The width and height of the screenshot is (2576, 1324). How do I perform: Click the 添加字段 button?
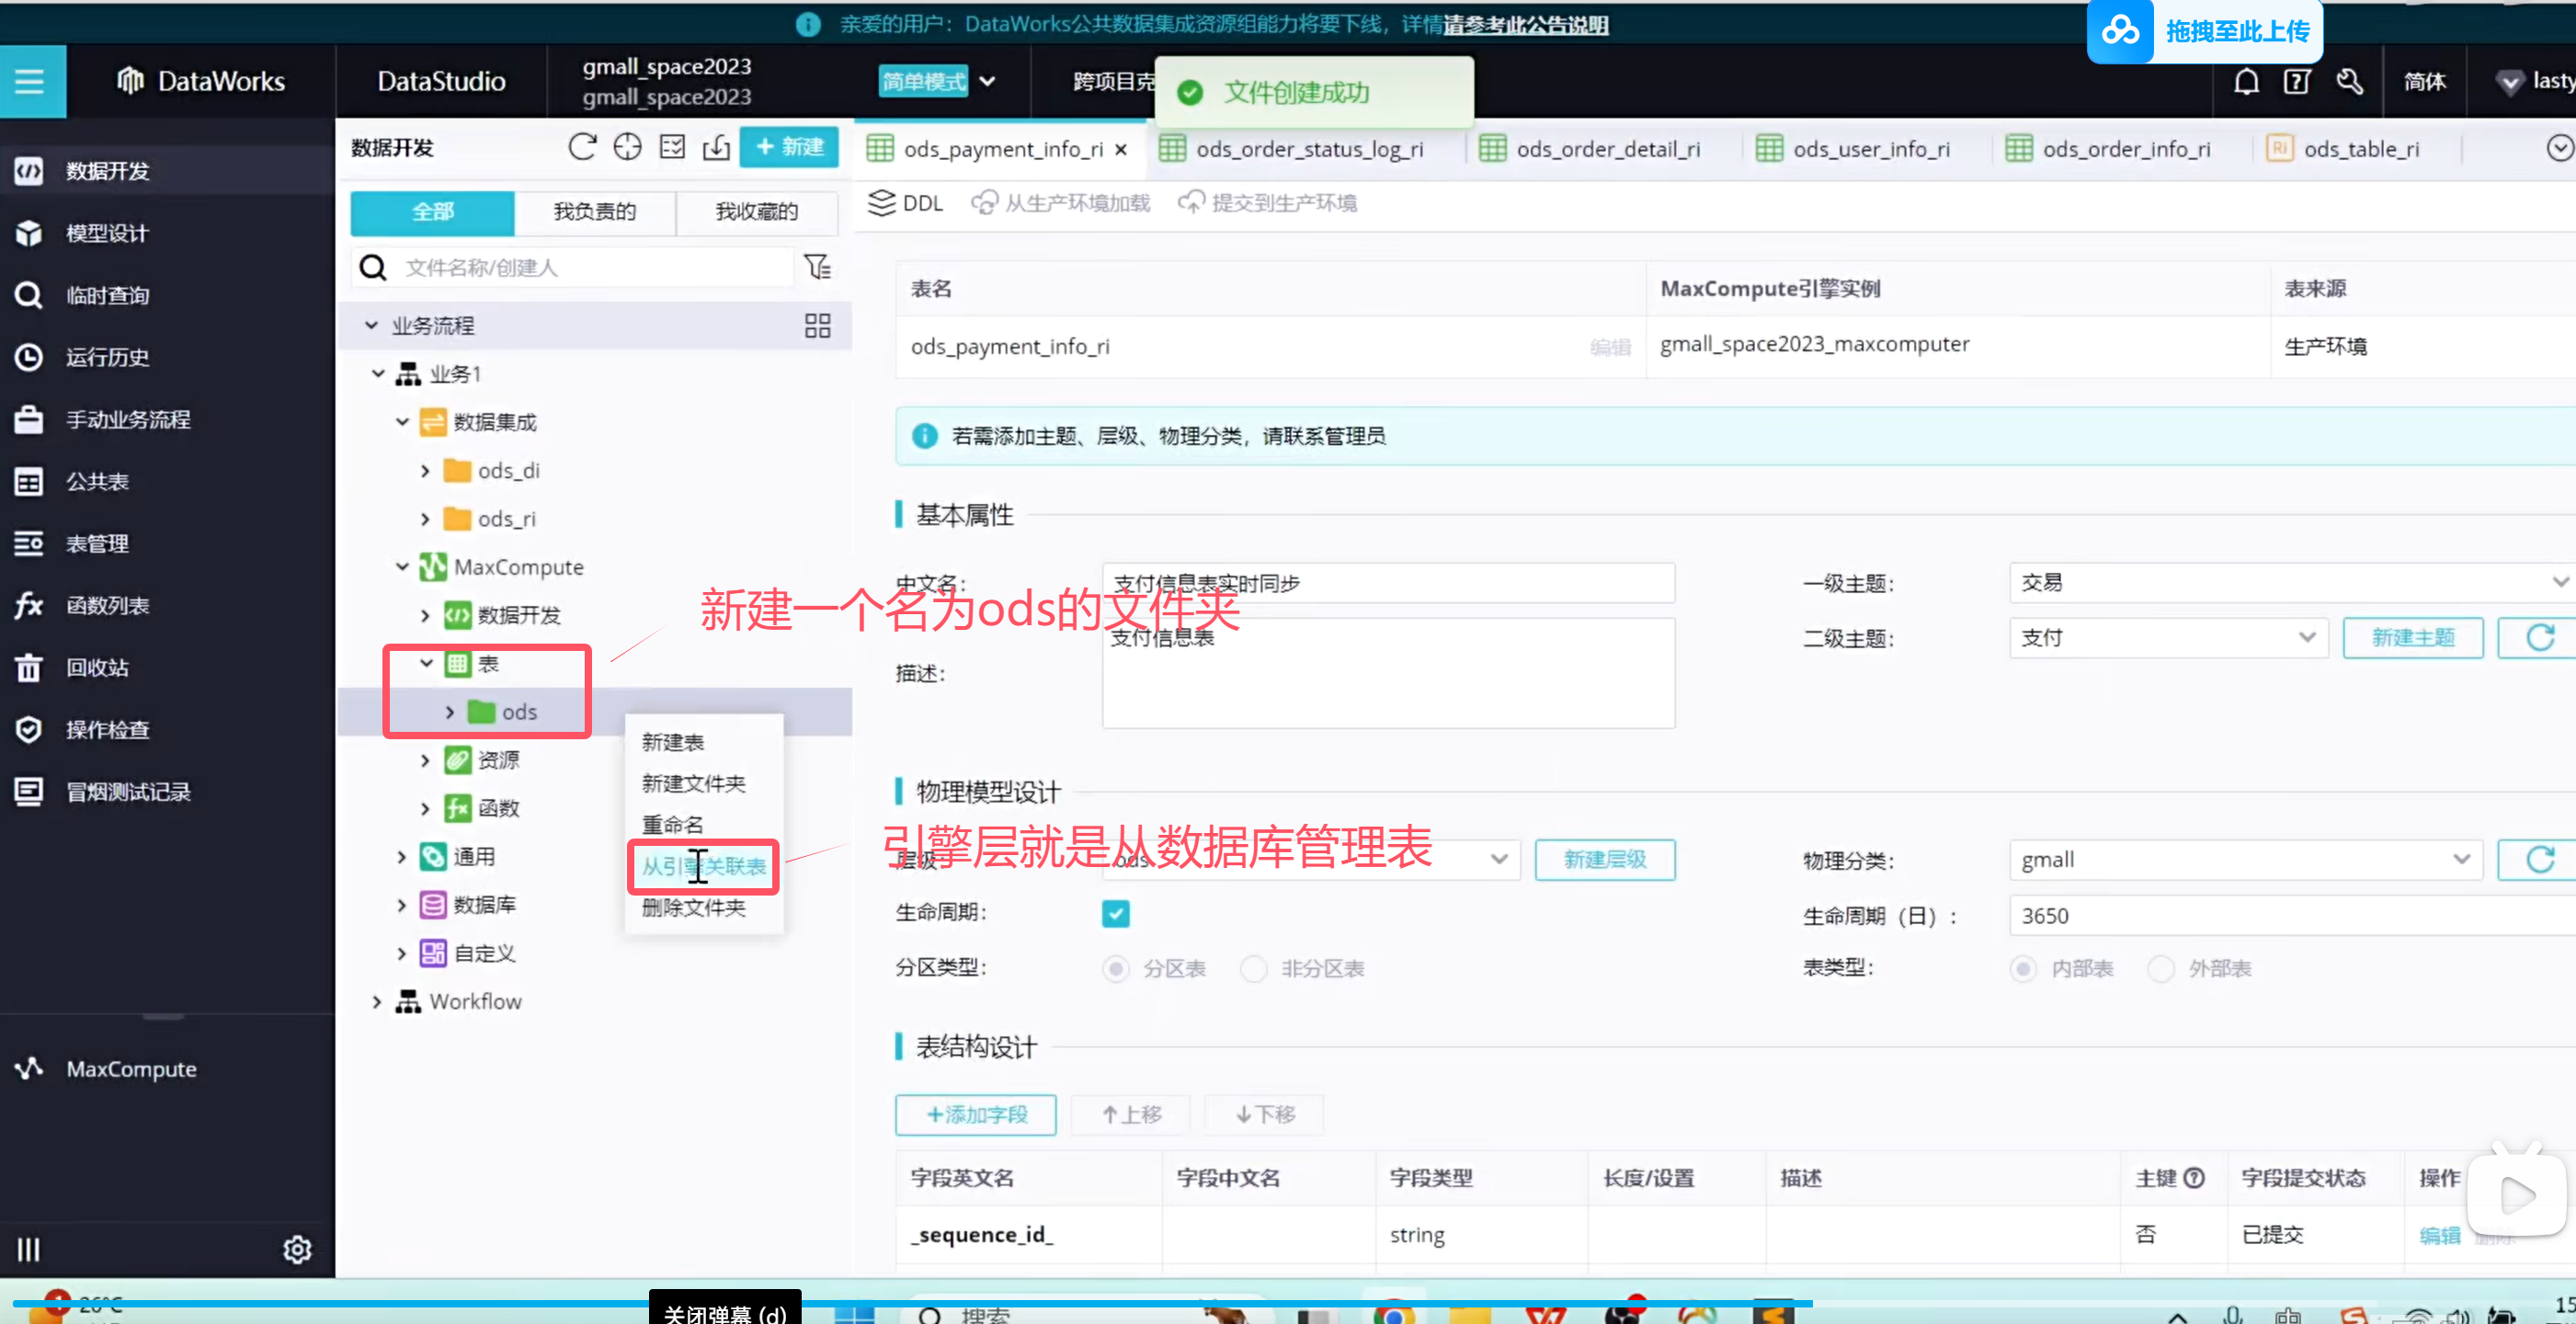(975, 1114)
